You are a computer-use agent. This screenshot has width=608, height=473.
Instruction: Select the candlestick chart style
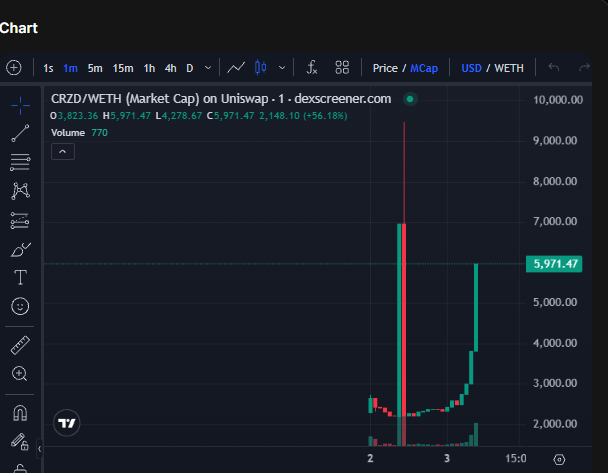[x=261, y=67]
